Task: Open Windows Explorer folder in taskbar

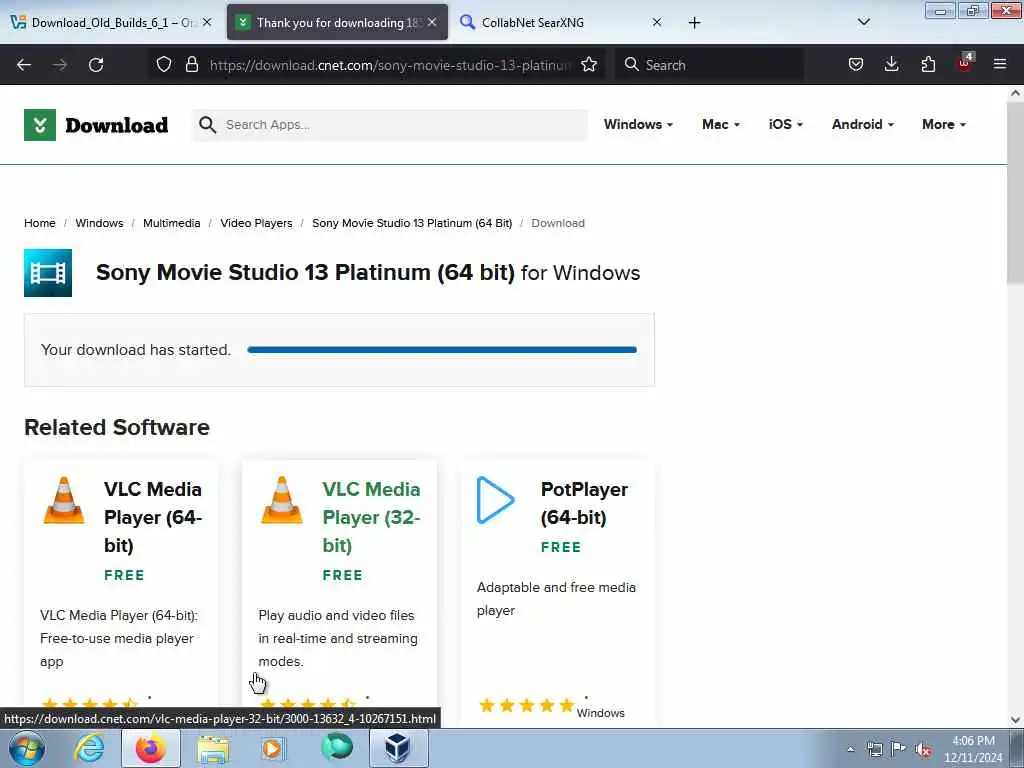Action: click(x=213, y=748)
